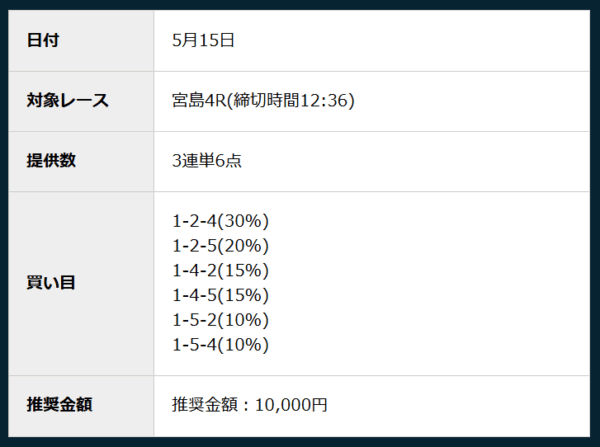Click the deadline time 締切時間12:36
Image resolution: width=600 pixels, height=447 pixels.
[290, 101]
